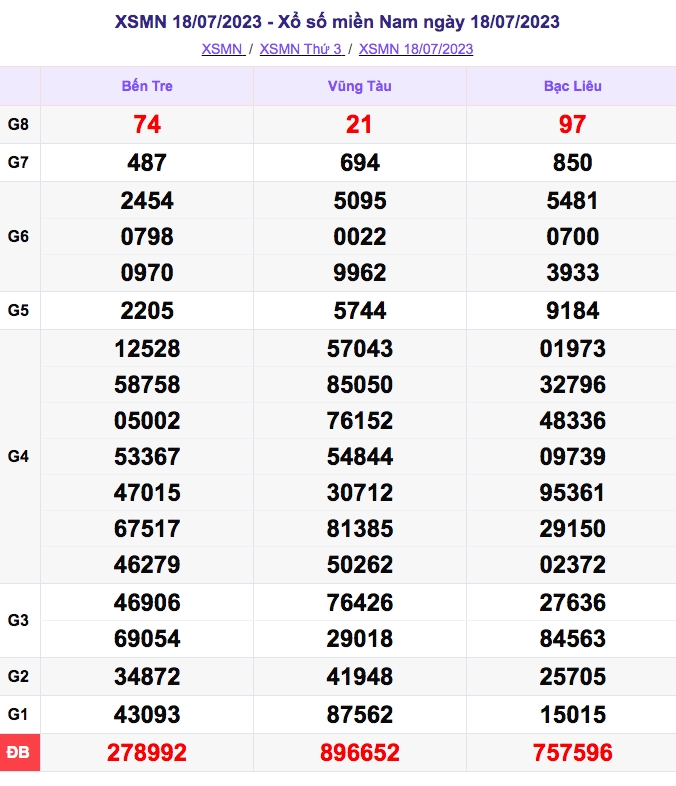Click the G6 number 2454
The image size is (676, 786).
coord(147,201)
